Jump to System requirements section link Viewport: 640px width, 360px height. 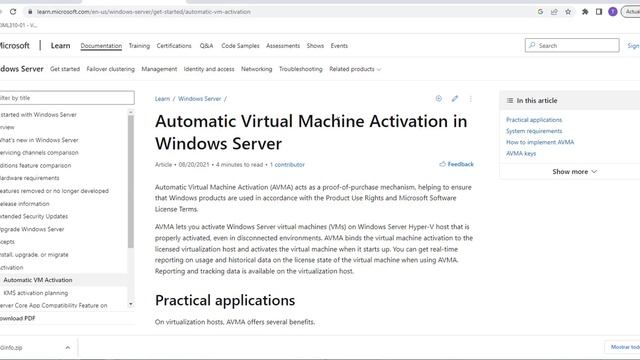pyautogui.click(x=534, y=131)
